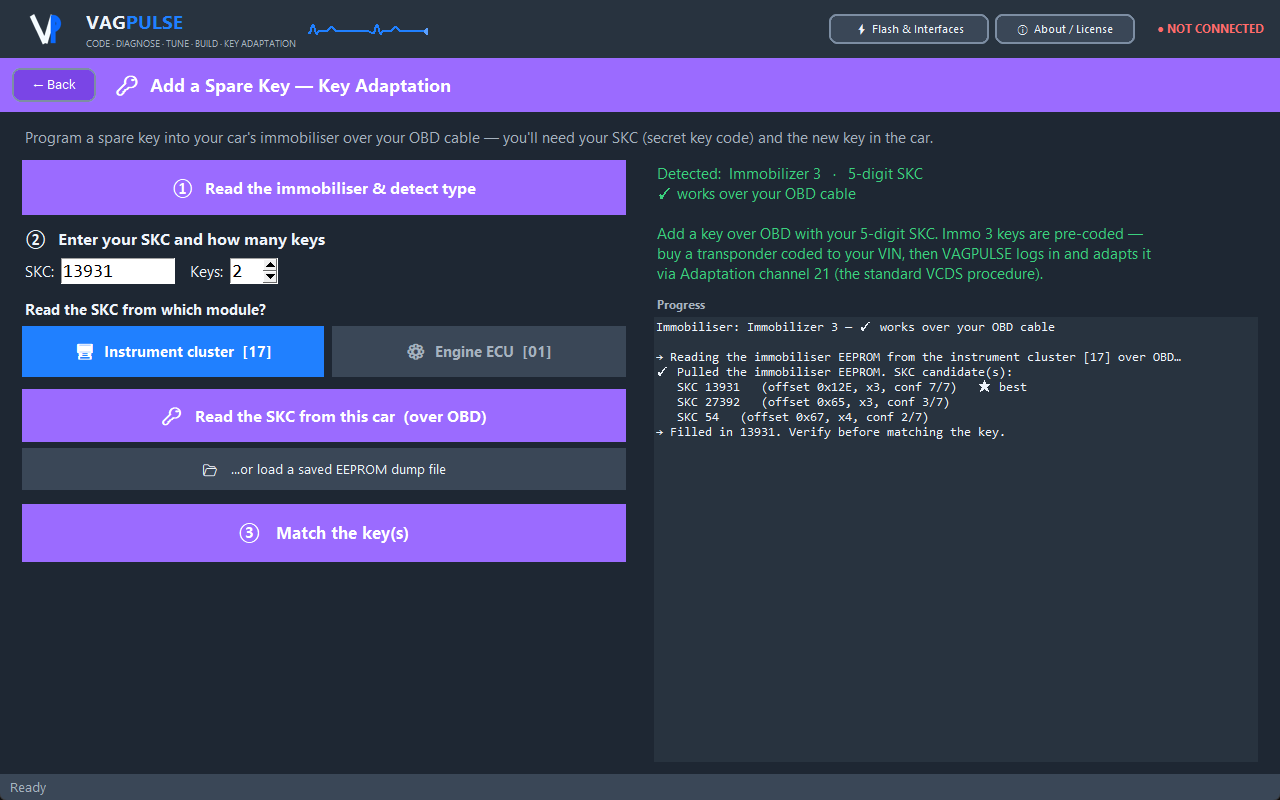The height and width of the screenshot is (800, 1280).
Task: Click the lightning icon on Flash & Interfaces
Action: (x=862, y=29)
